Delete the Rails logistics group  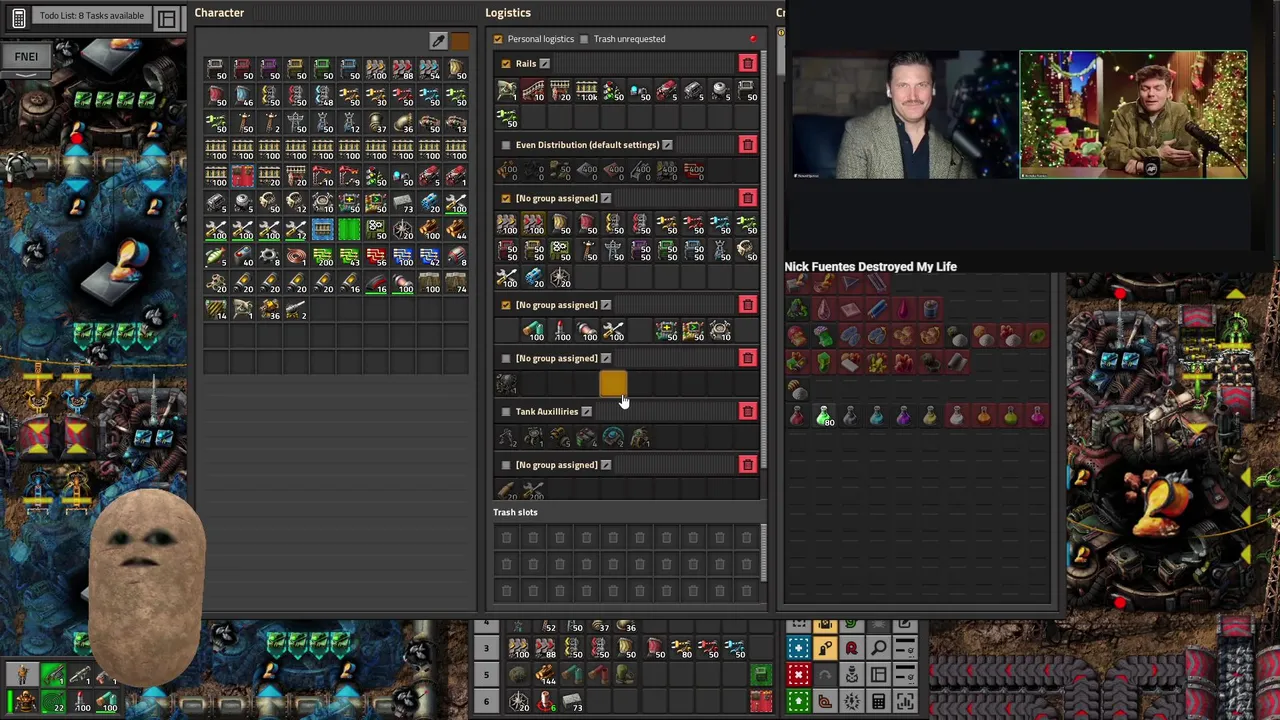(x=747, y=64)
